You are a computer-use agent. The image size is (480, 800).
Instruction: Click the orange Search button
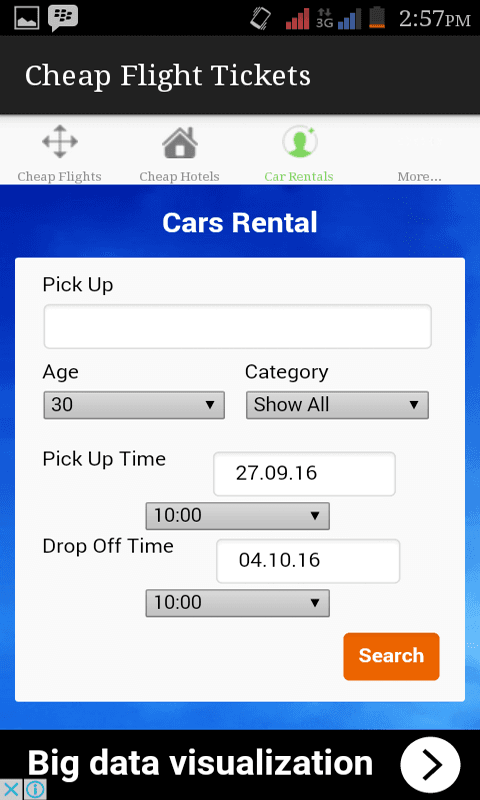[391, 656]
